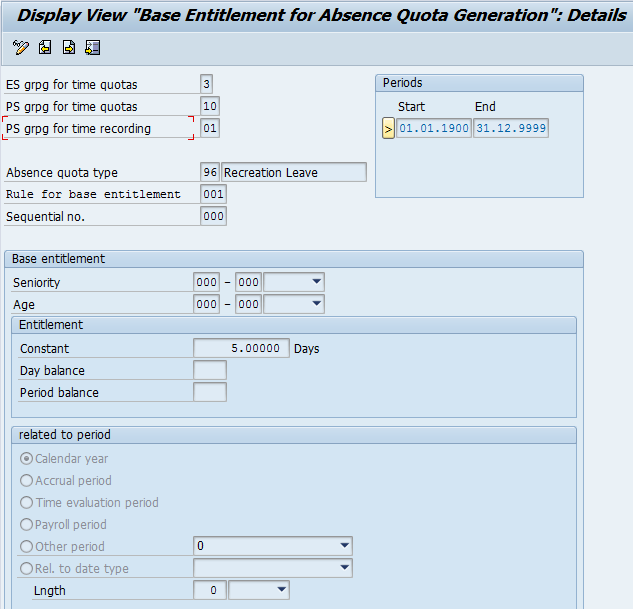
Task: Click the Constant entitlement value field
Action: click(x=240, y=349)
